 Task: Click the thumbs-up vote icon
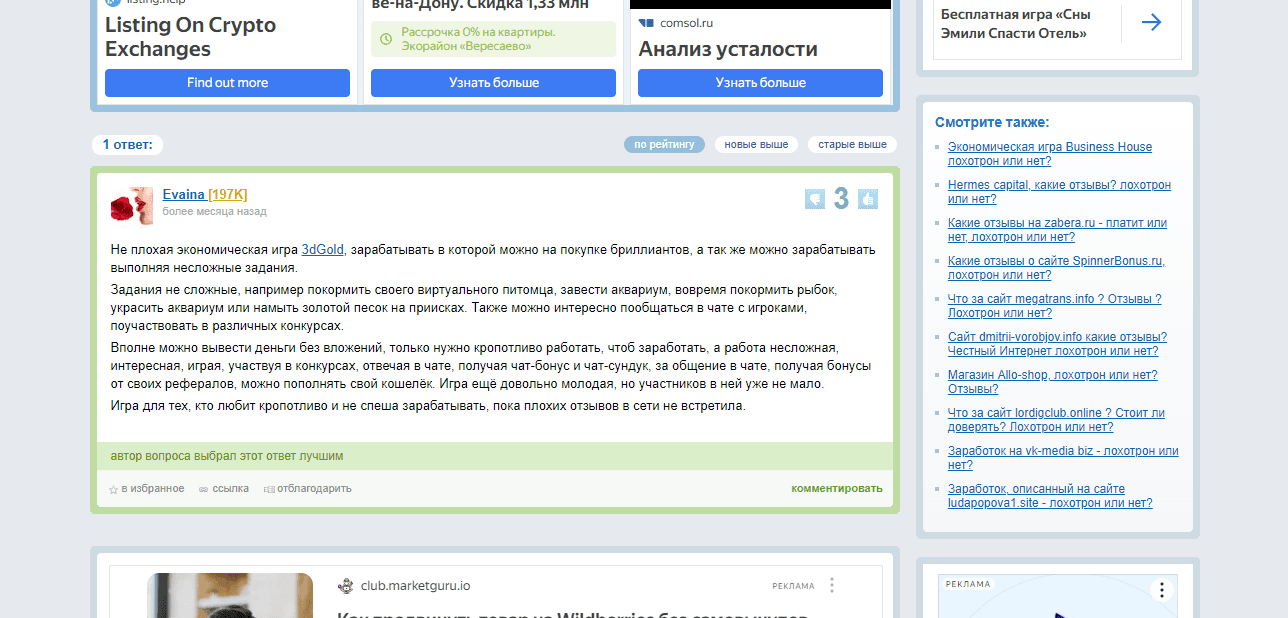tap(867, 199)
